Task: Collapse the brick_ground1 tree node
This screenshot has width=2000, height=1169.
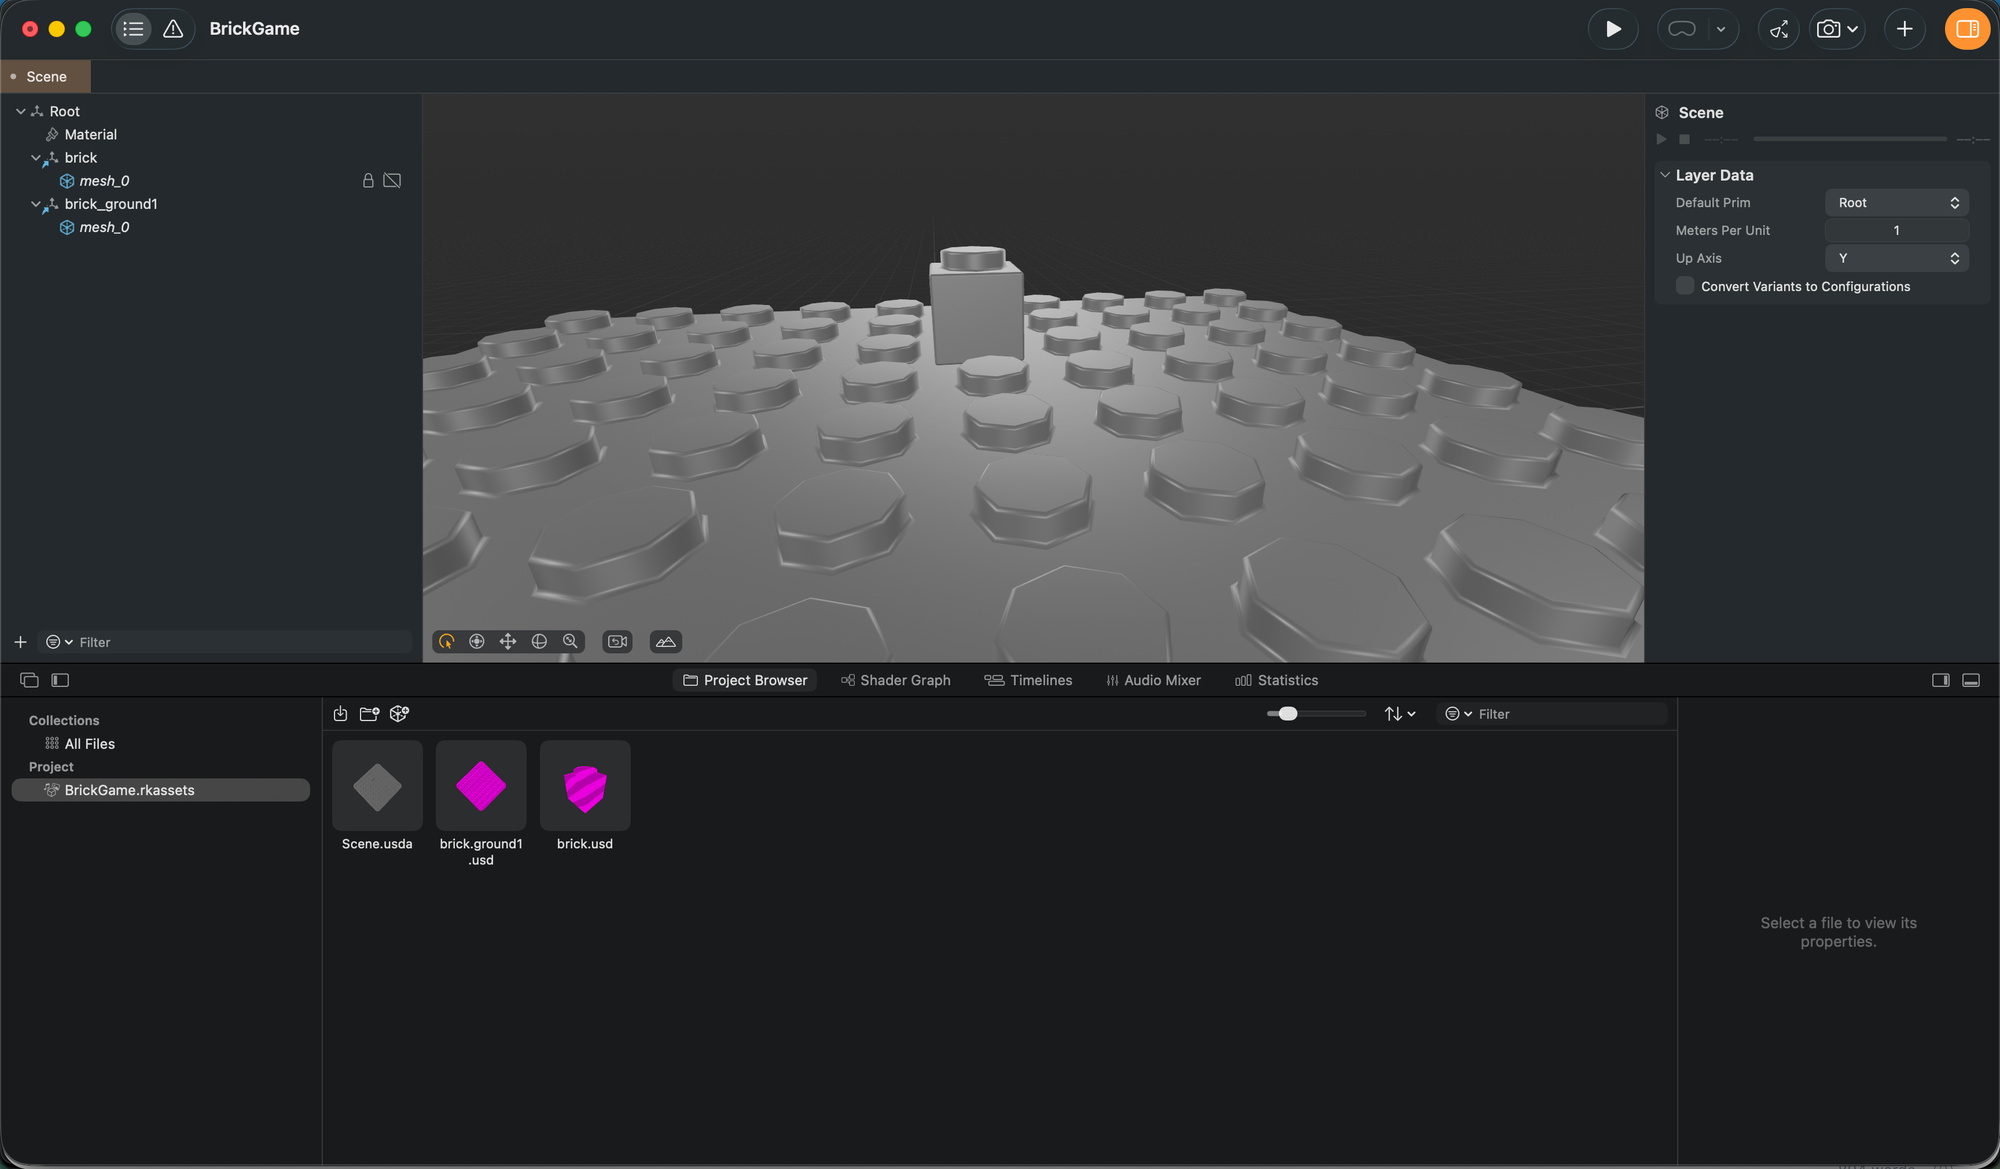Action: tap(36, 204)
